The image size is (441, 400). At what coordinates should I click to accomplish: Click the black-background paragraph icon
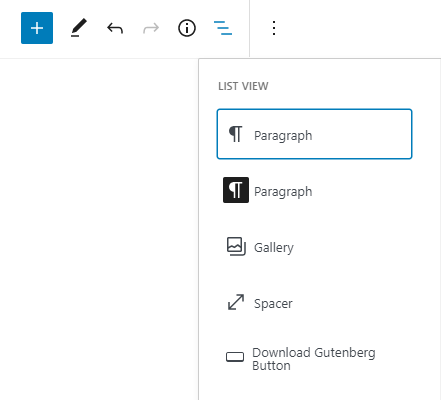coord(236,190)
